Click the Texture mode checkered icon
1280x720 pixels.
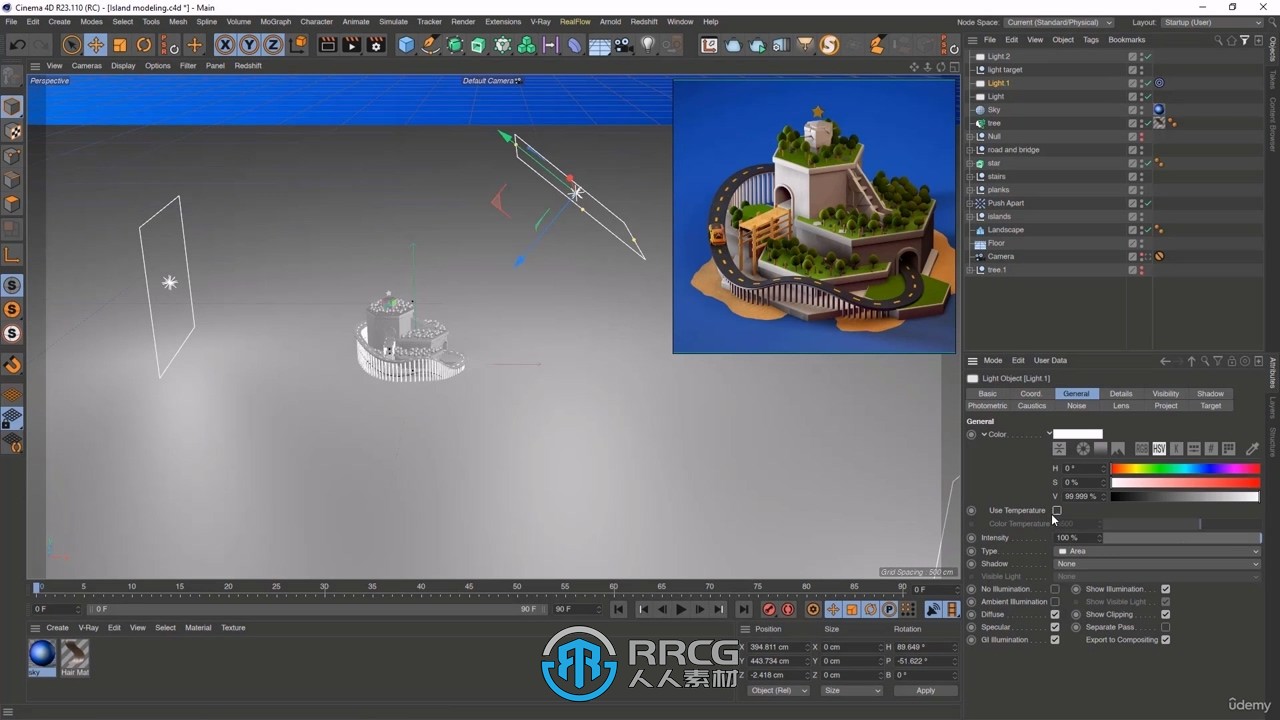click(x=12, y=131)
